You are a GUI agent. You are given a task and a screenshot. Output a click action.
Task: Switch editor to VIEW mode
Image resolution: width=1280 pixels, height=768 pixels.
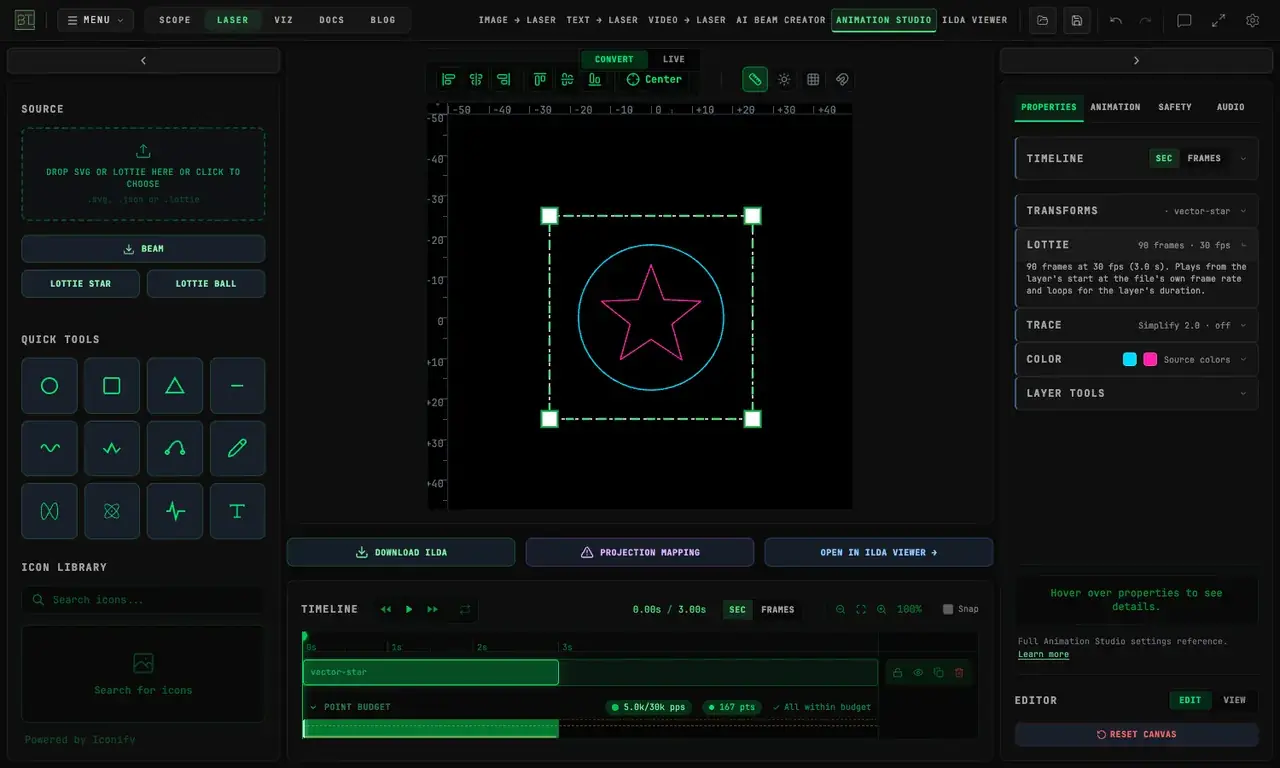1234,700
